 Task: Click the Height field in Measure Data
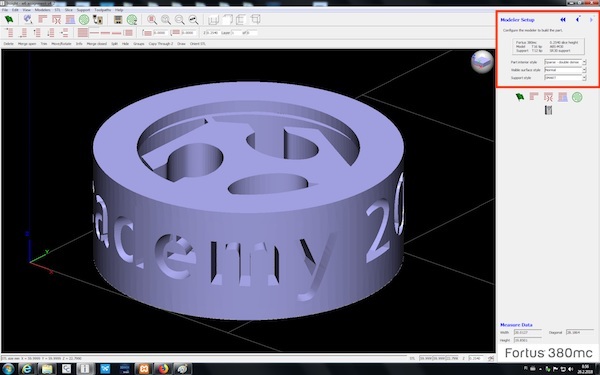(528, 340)
